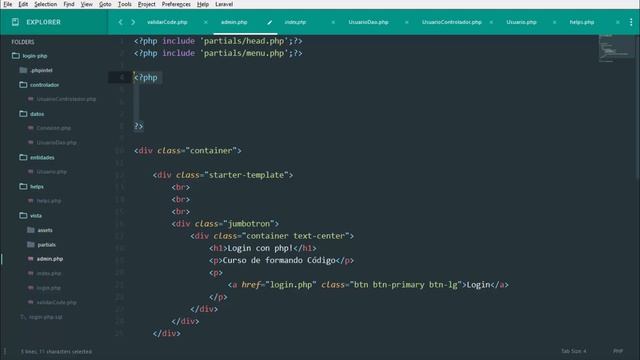Viewport: 640px width, 360px height.
Task: Open the View menu
Action: pos(87,4)
